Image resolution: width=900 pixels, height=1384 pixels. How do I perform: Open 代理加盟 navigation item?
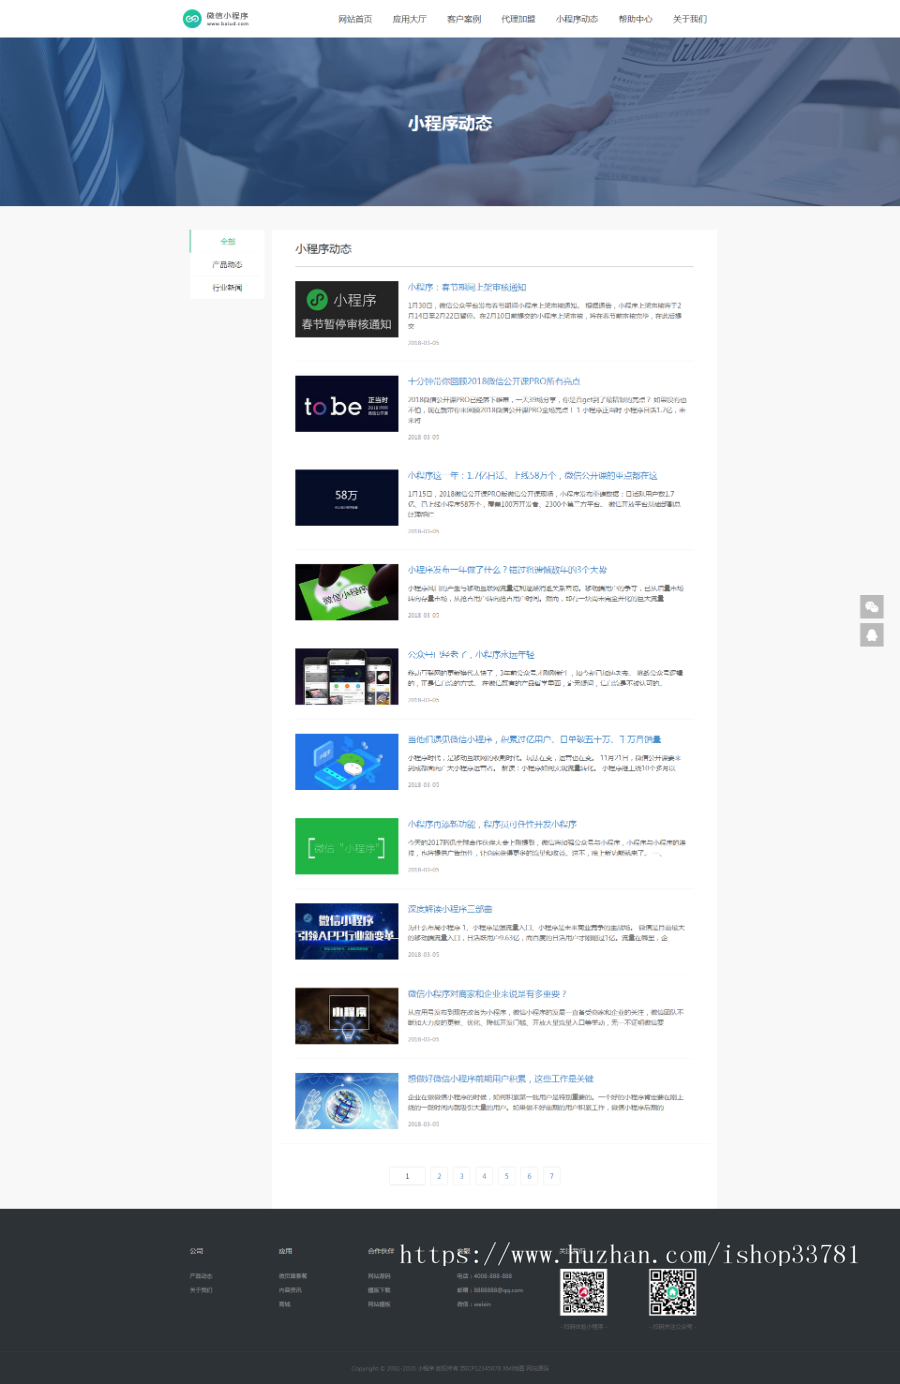point(518,19)
